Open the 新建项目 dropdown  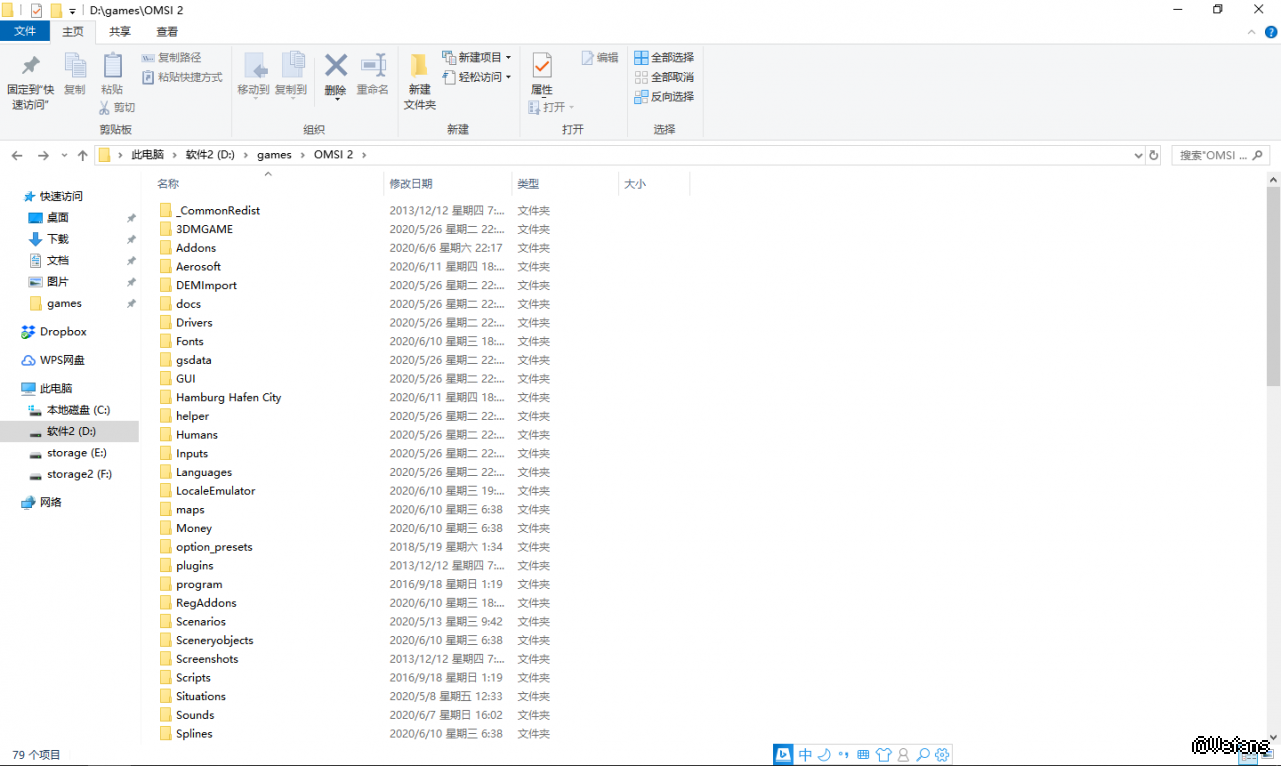477,58
